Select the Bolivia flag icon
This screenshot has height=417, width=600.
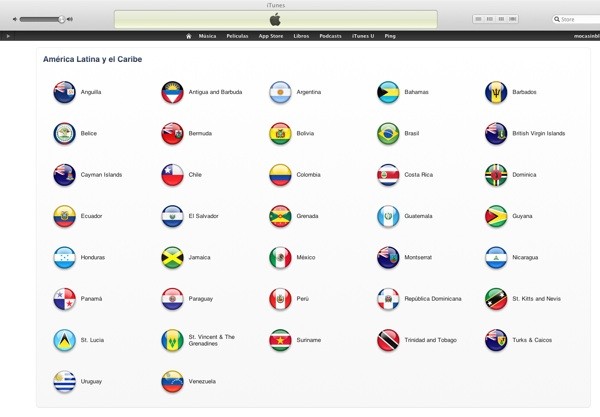[x=280, y=134]
